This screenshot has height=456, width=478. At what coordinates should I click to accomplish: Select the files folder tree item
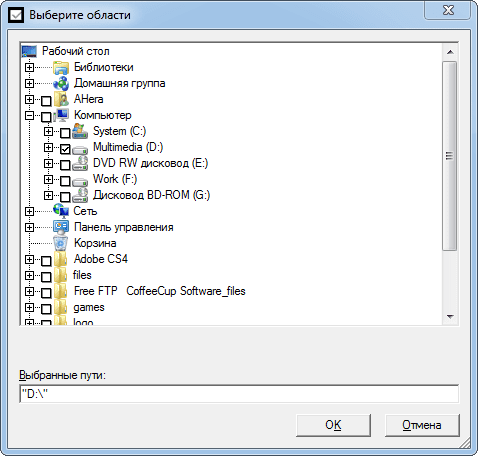[x=82, y=275]
